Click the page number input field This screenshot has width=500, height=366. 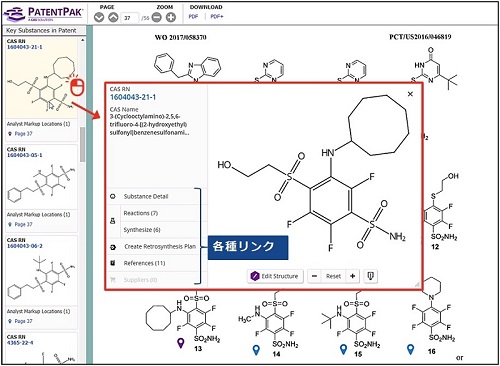[x=129, y=18]
